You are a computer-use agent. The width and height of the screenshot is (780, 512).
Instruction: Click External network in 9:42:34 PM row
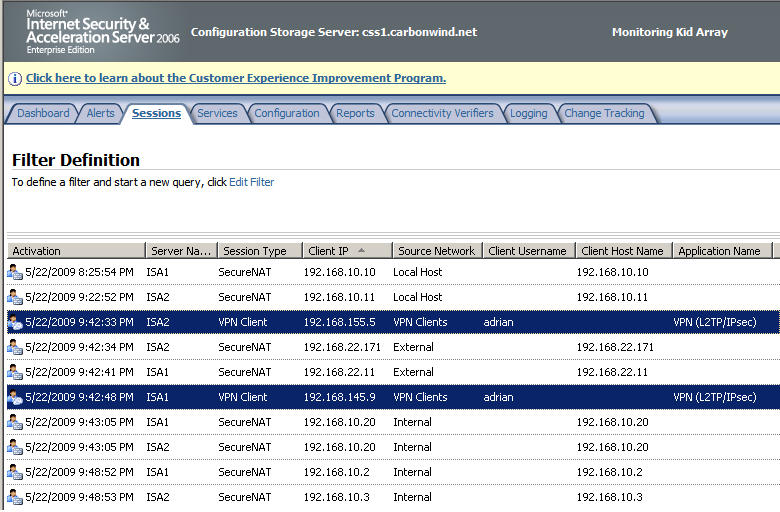413,347
